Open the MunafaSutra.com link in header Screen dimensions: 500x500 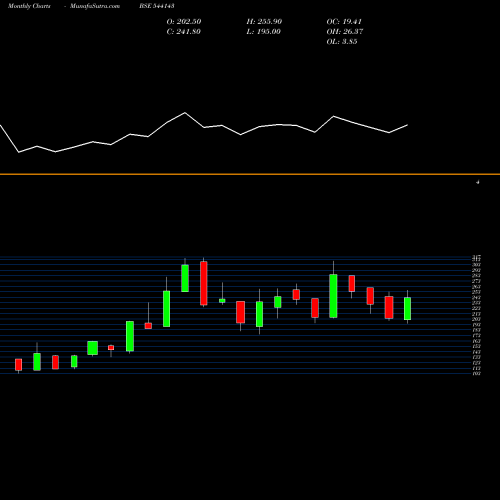pos(95,6)
